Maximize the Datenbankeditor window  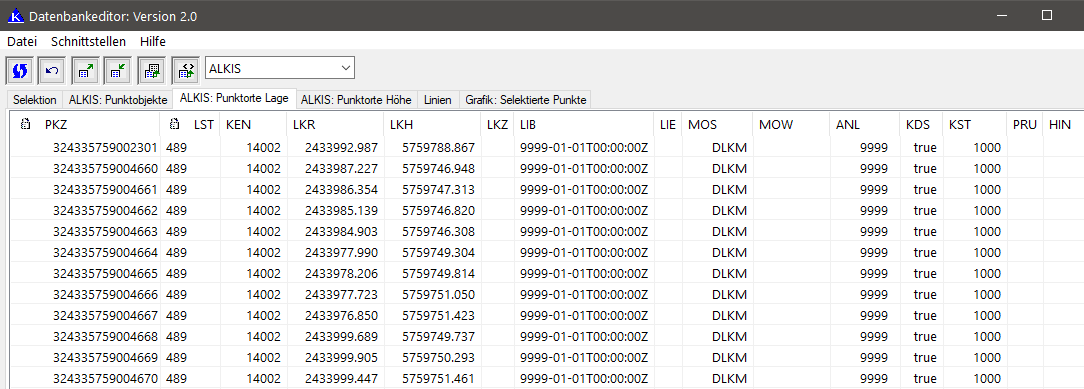coord(1047,15)
